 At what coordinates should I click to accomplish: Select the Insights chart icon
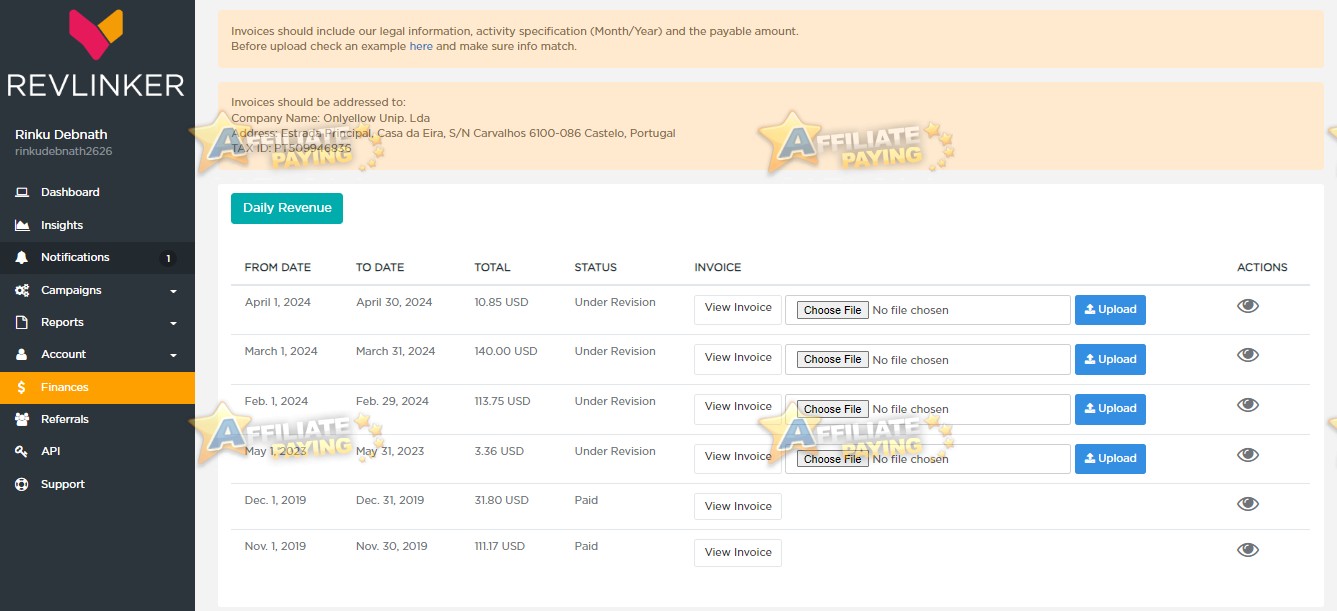click(22, 225)
